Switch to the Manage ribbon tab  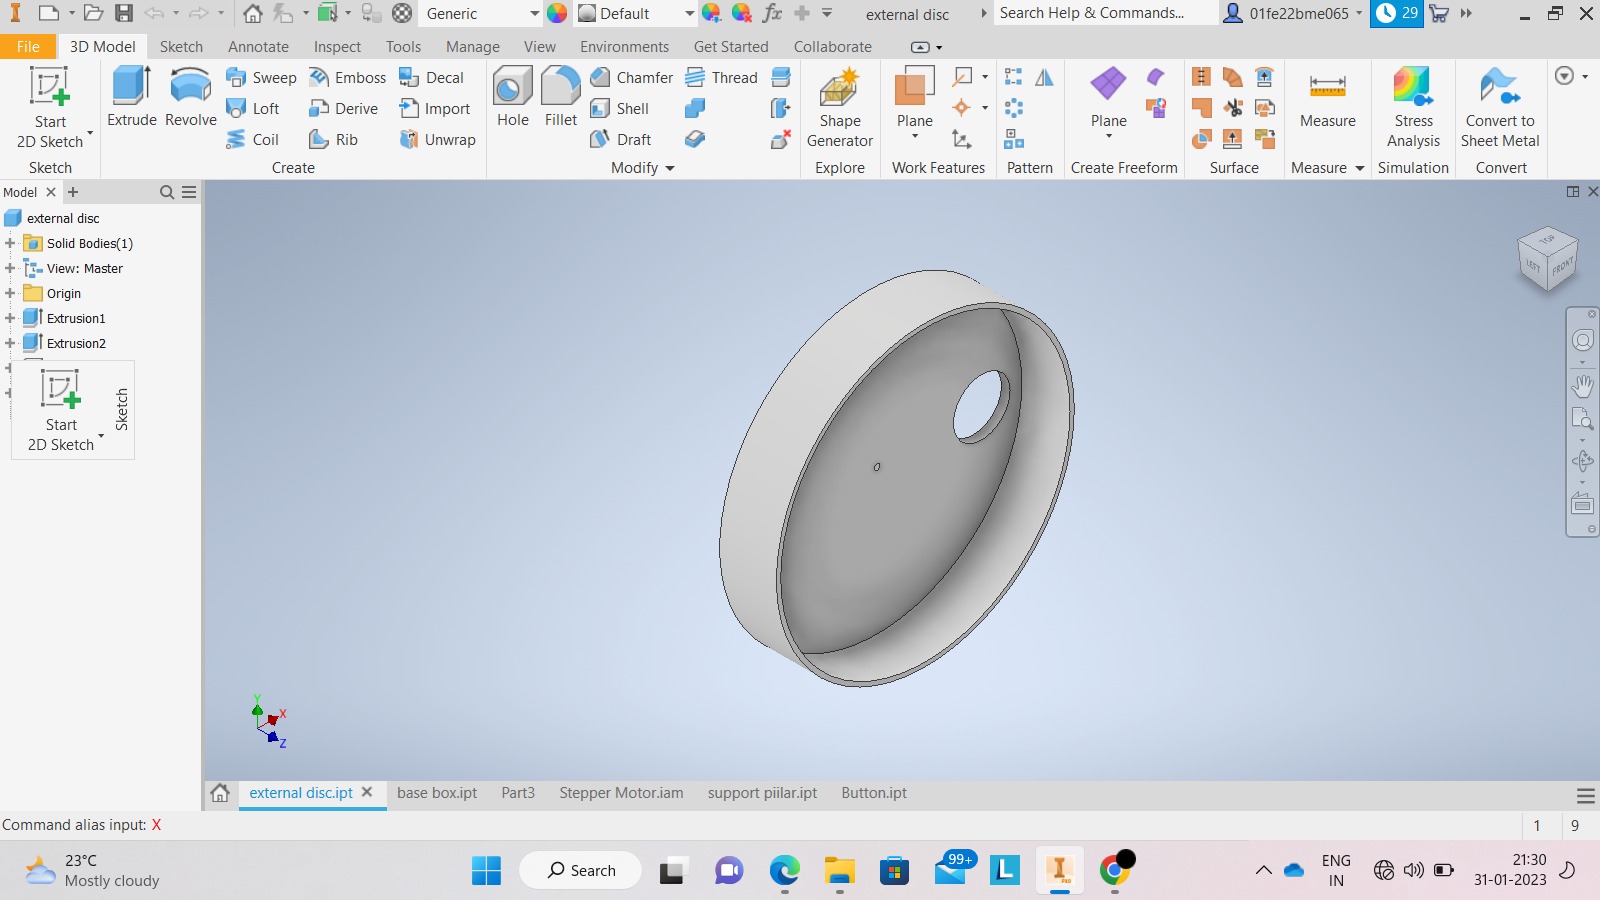(x=473, y=46)
